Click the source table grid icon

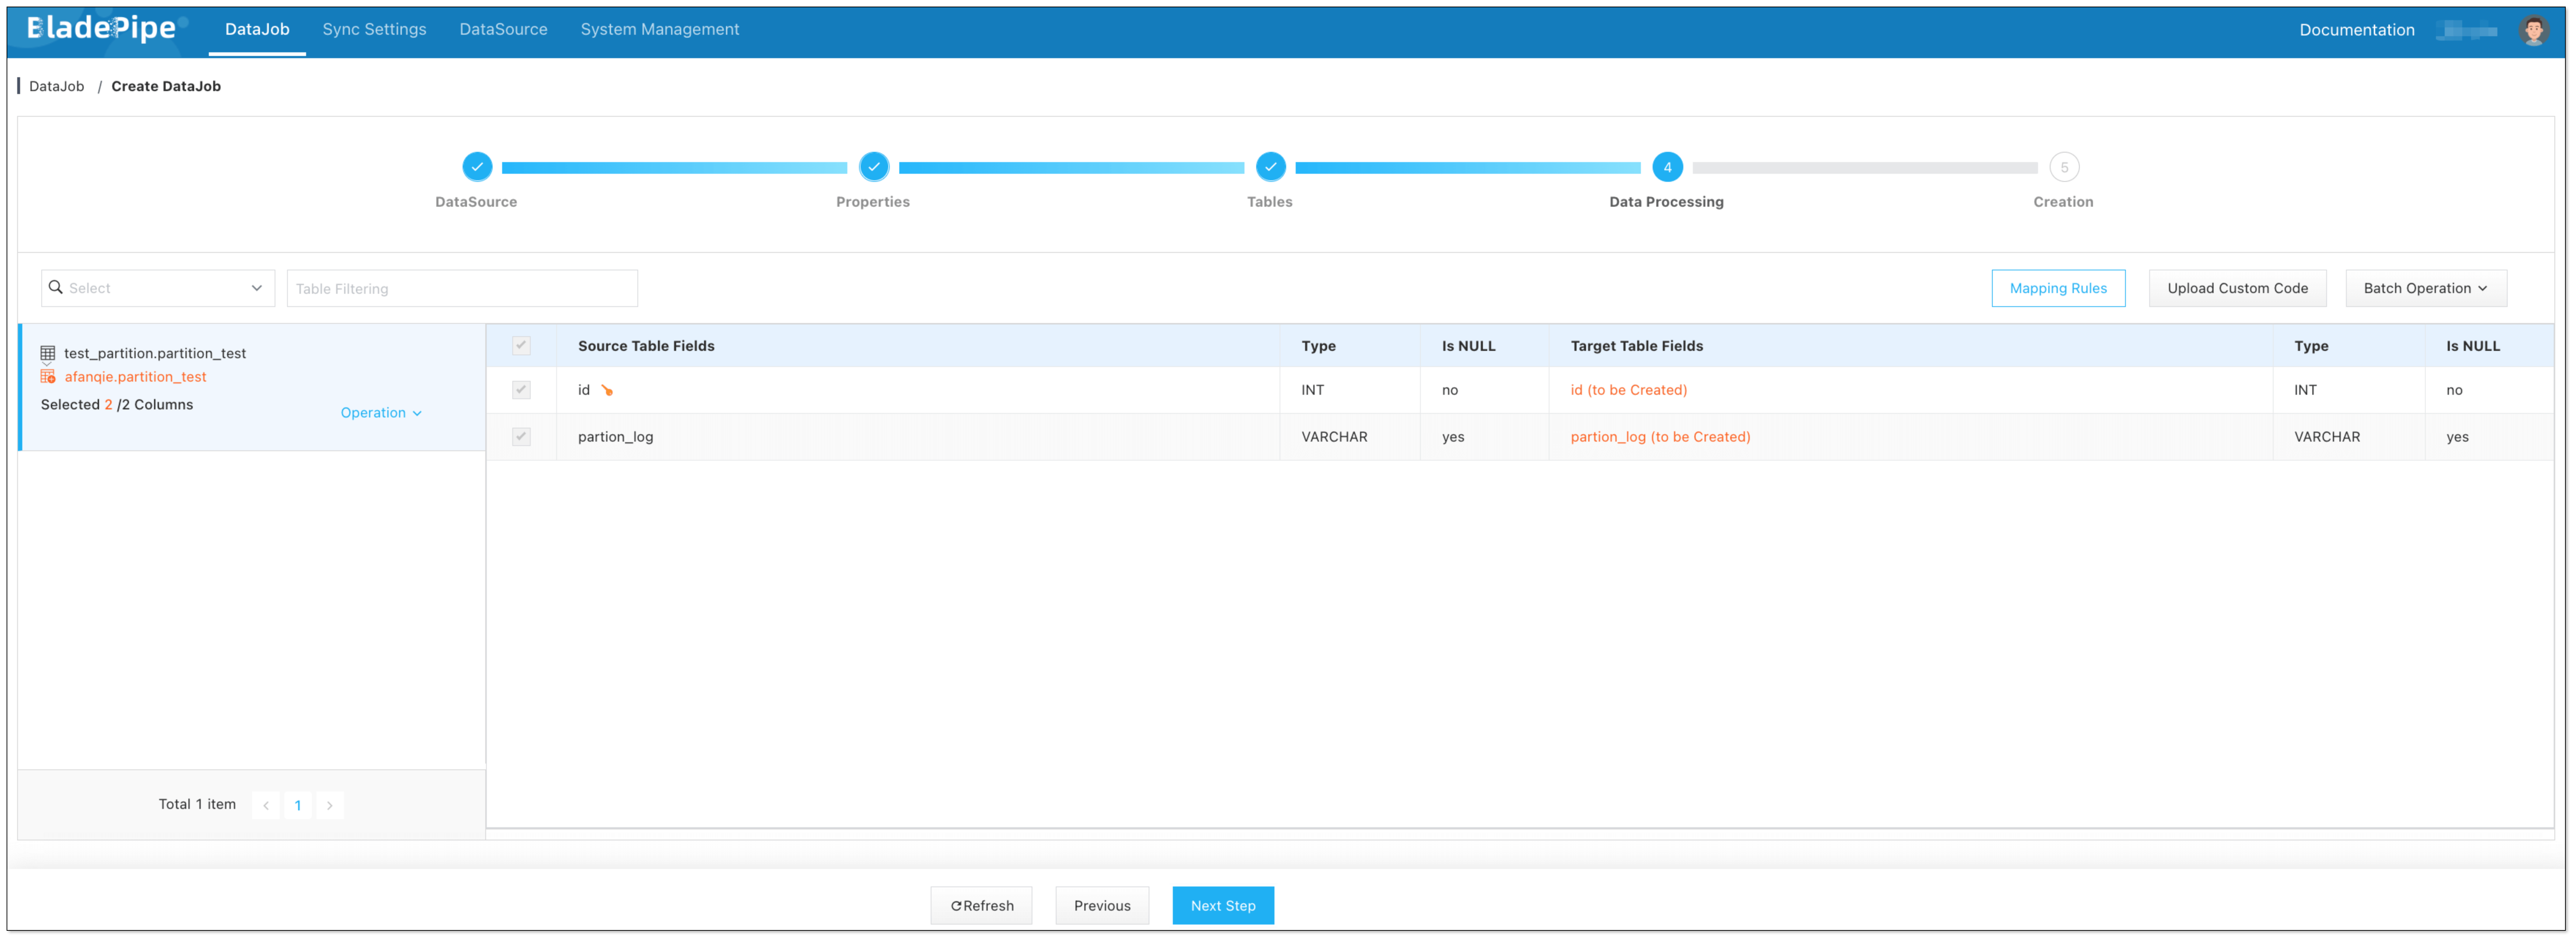click(47, 353)
